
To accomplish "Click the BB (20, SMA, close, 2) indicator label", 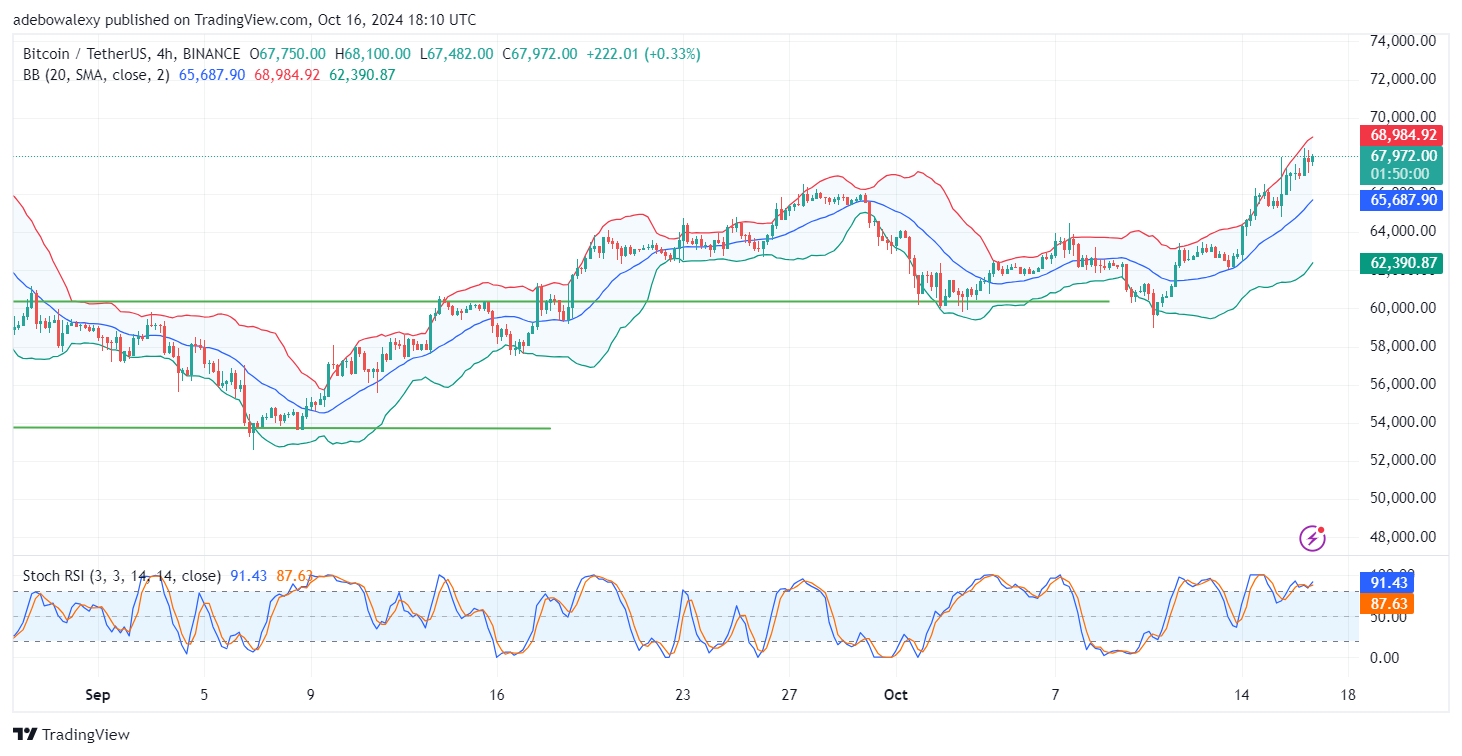I will click(98, 75).
